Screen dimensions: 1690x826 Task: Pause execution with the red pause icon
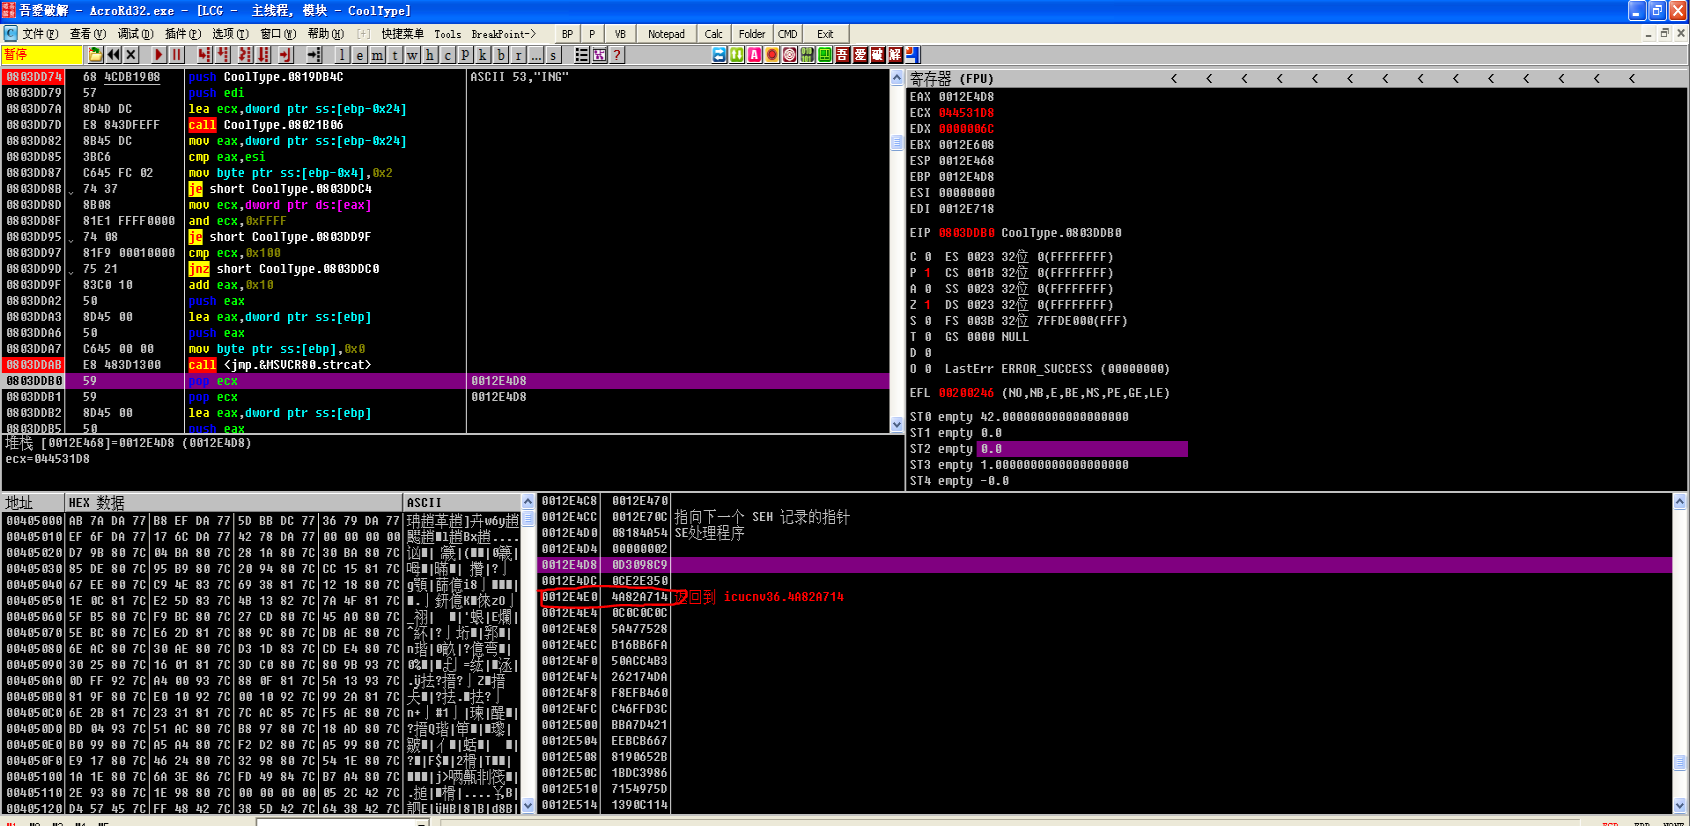(176, 55)
